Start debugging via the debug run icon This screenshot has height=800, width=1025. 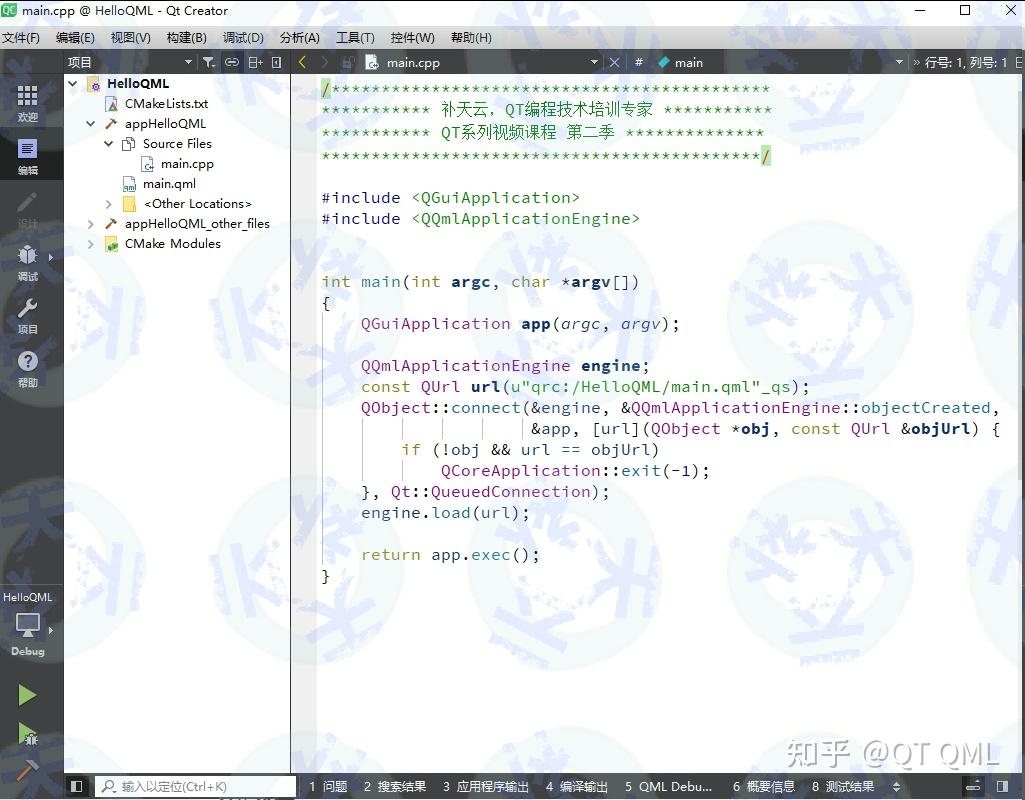(x=27, y=733)
